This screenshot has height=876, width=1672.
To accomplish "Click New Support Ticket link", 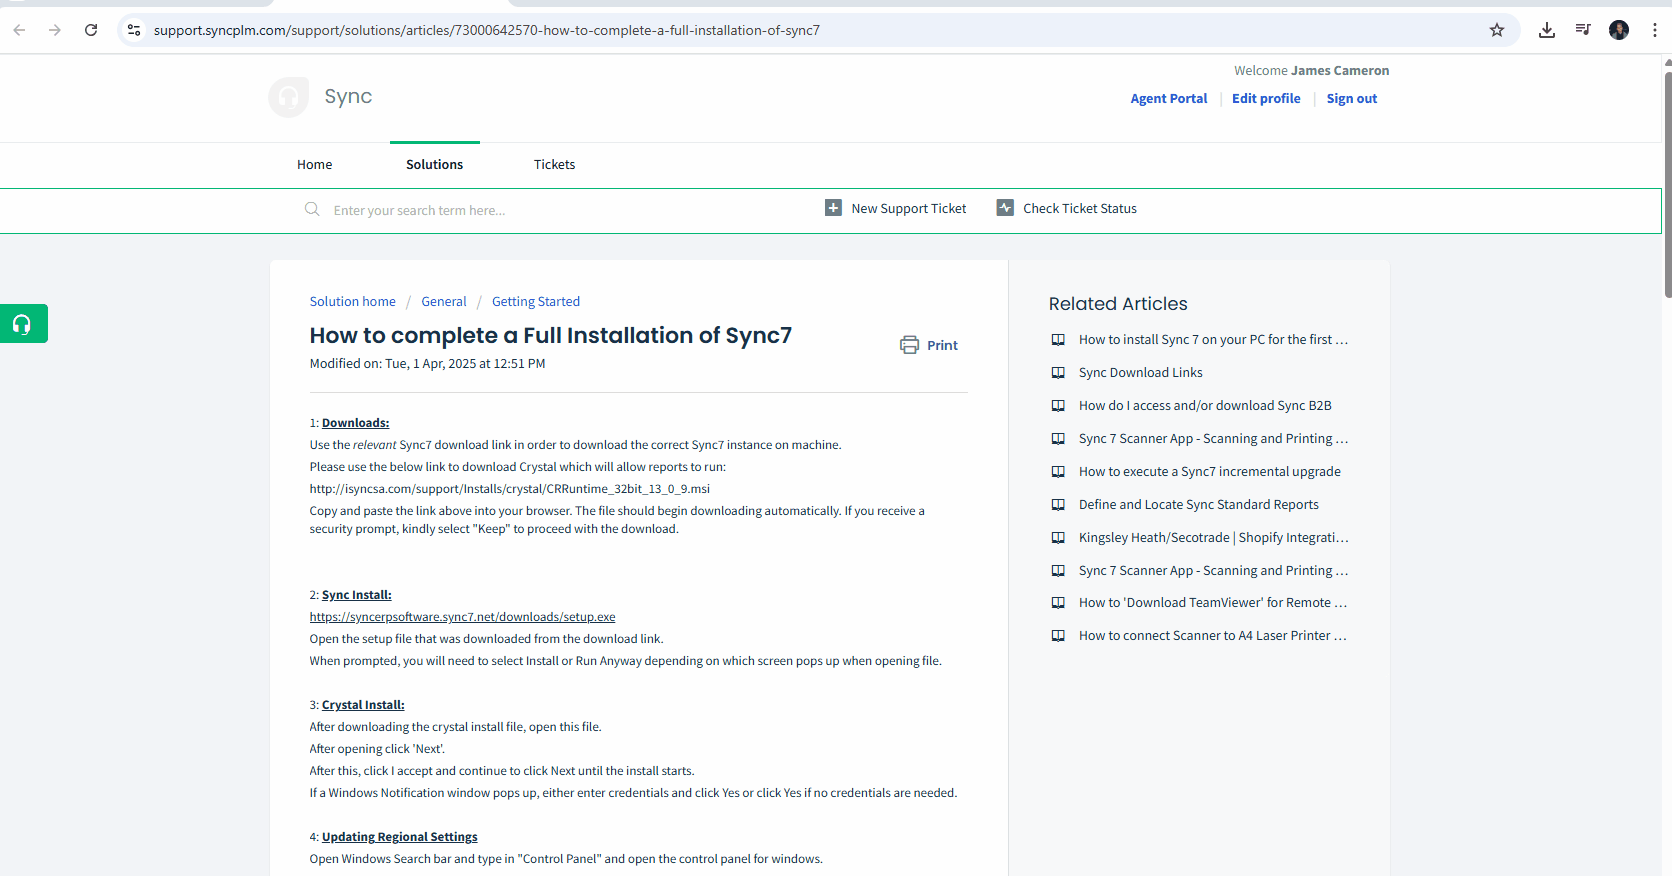I will coord(909,209).
